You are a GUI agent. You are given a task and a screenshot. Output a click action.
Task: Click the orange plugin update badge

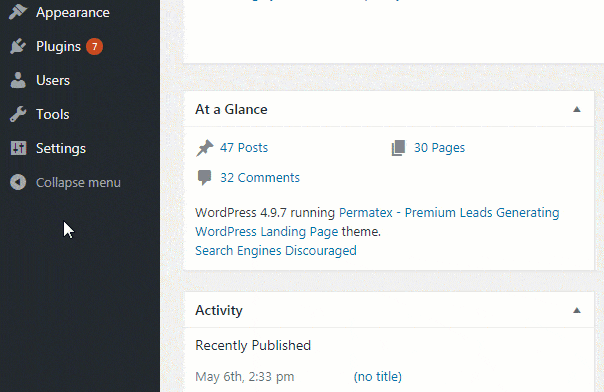click(x=94, y=47)
